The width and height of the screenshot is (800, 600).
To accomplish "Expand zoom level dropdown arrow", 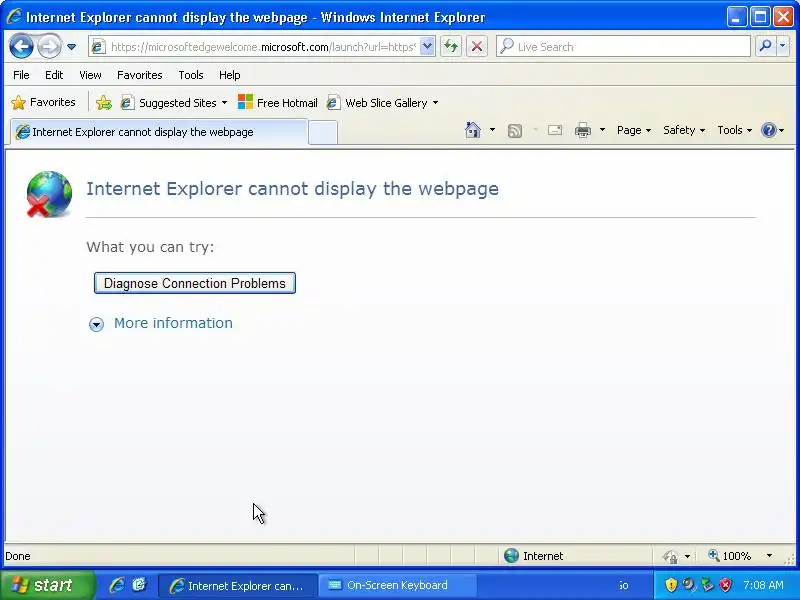I will 769,556.
